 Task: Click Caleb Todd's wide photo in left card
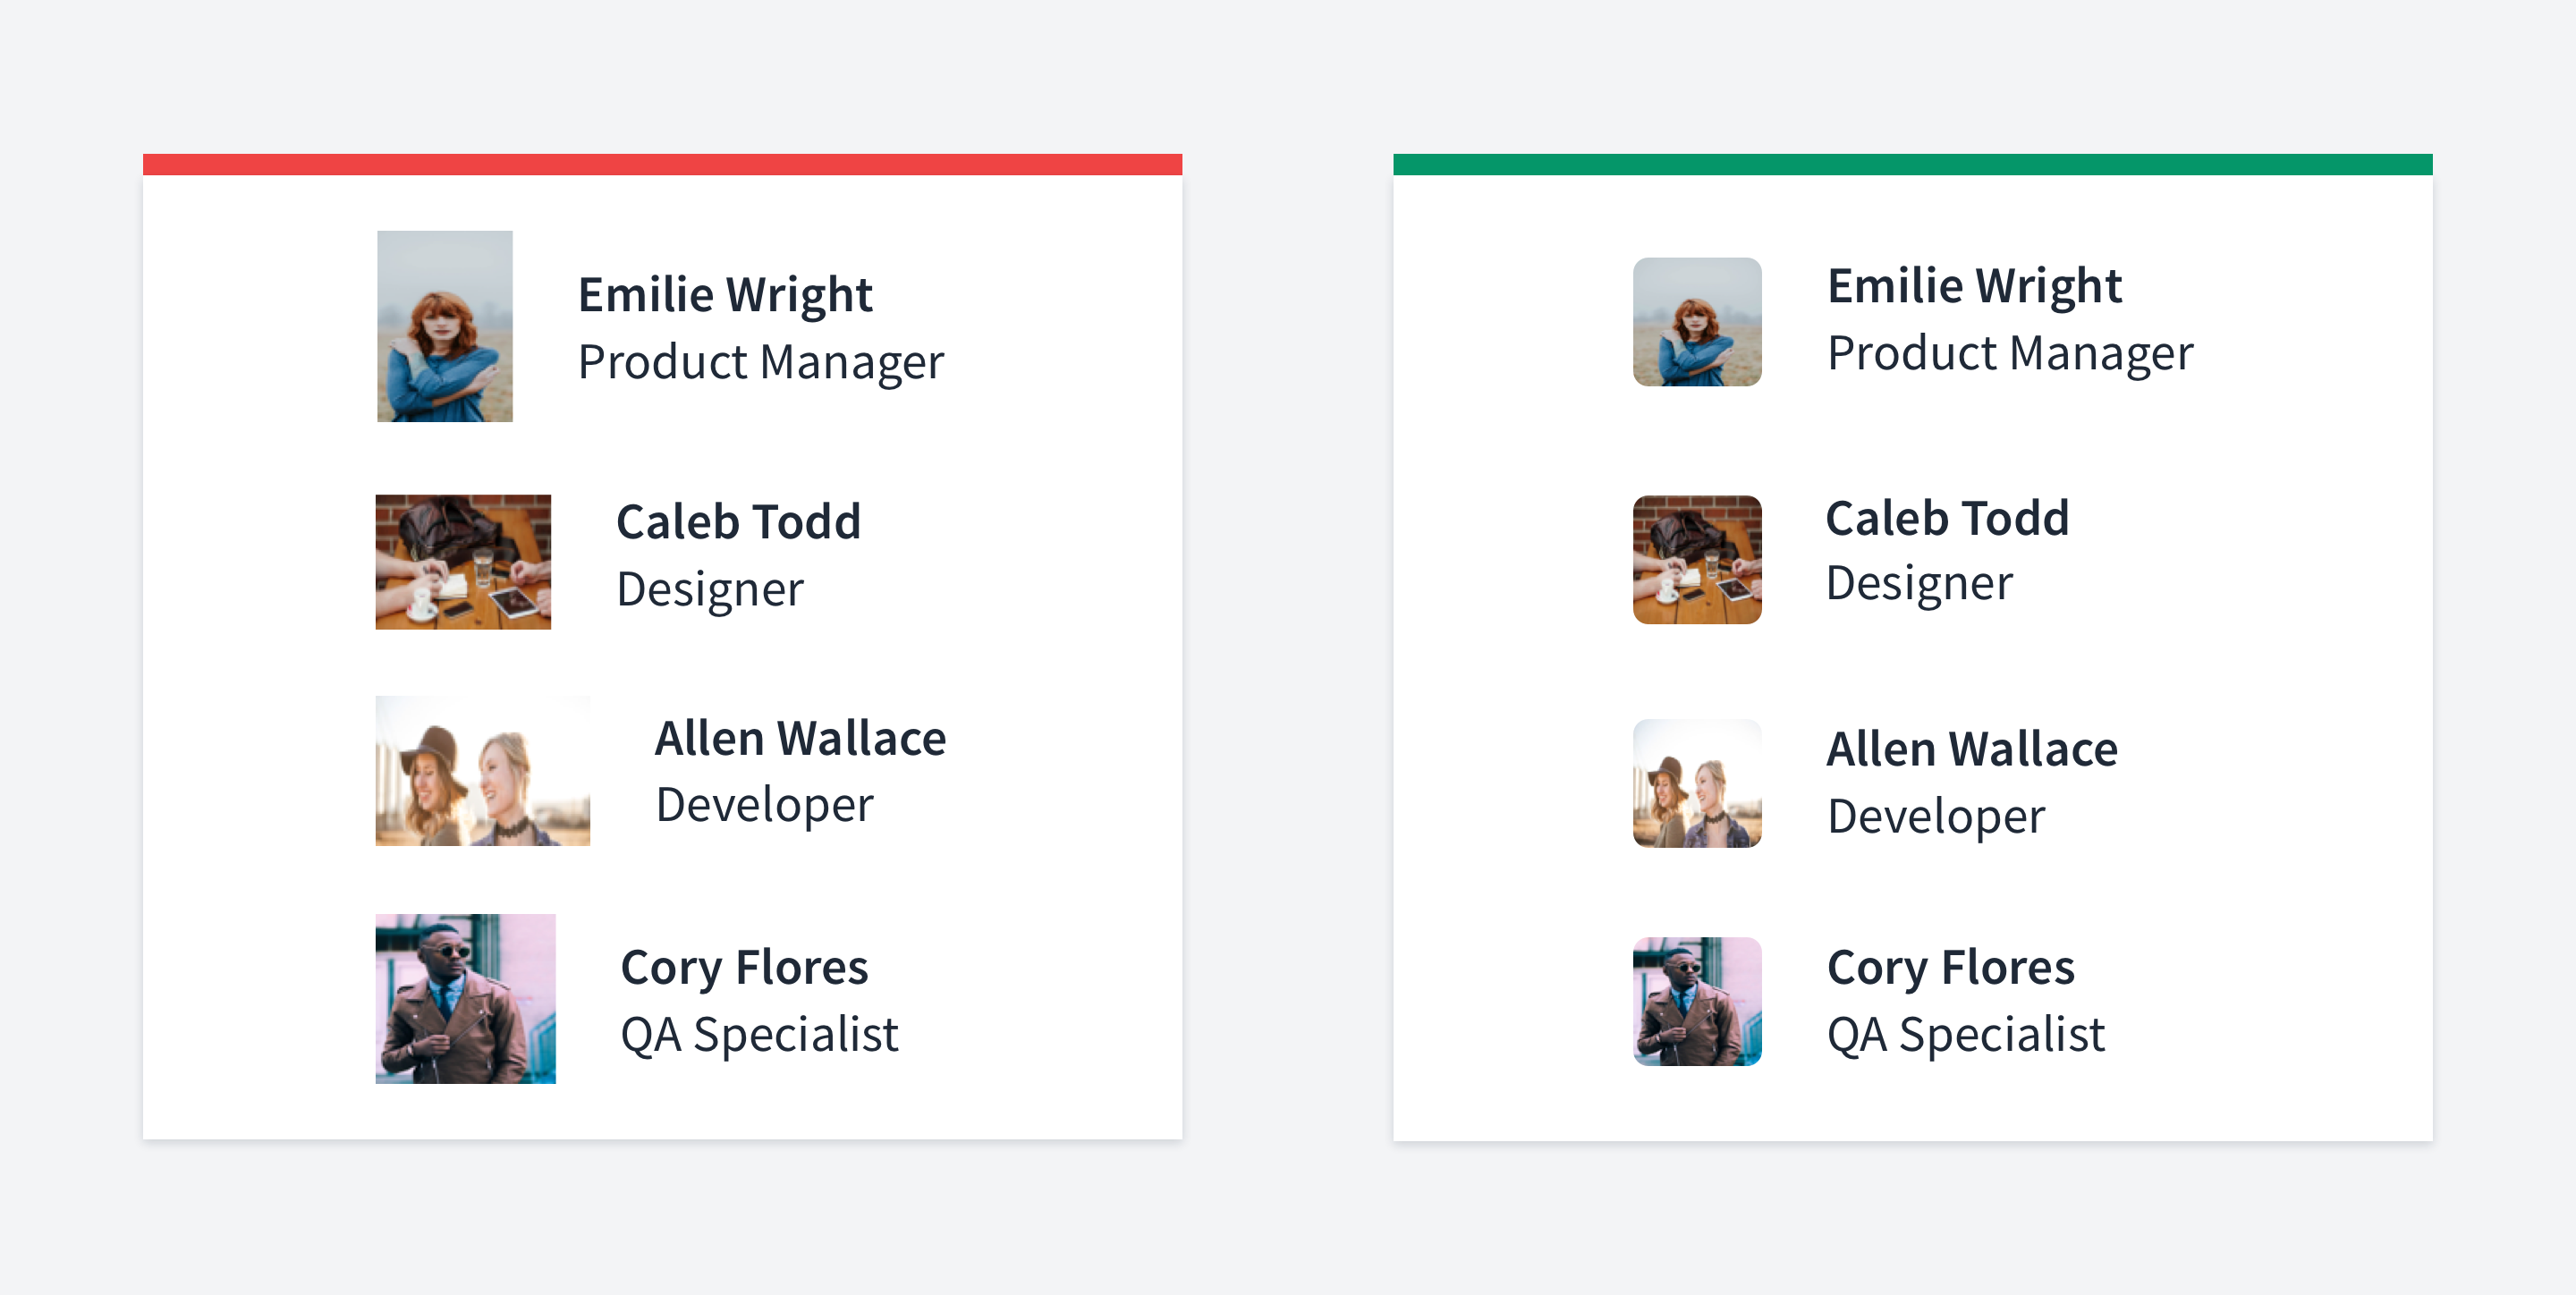tap(463, 562)
